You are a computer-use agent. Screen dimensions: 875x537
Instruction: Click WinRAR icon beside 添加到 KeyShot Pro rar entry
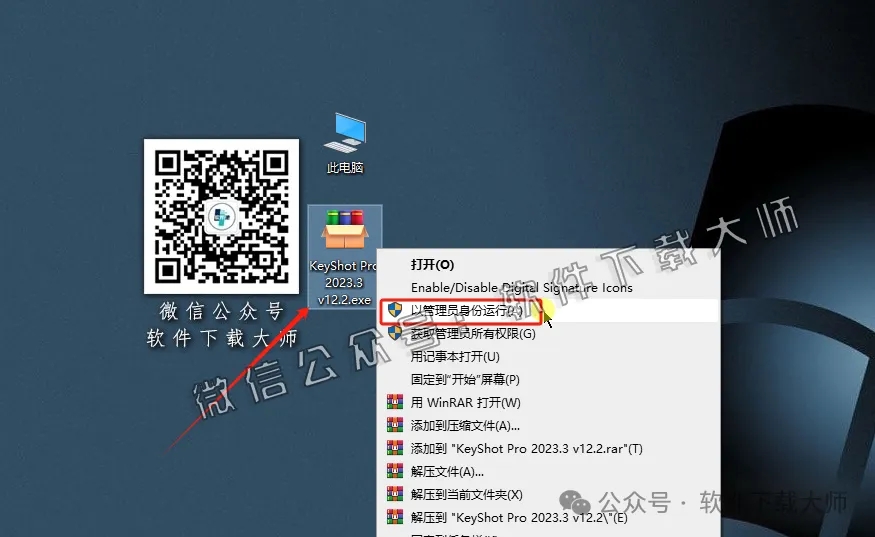[395, 448]
